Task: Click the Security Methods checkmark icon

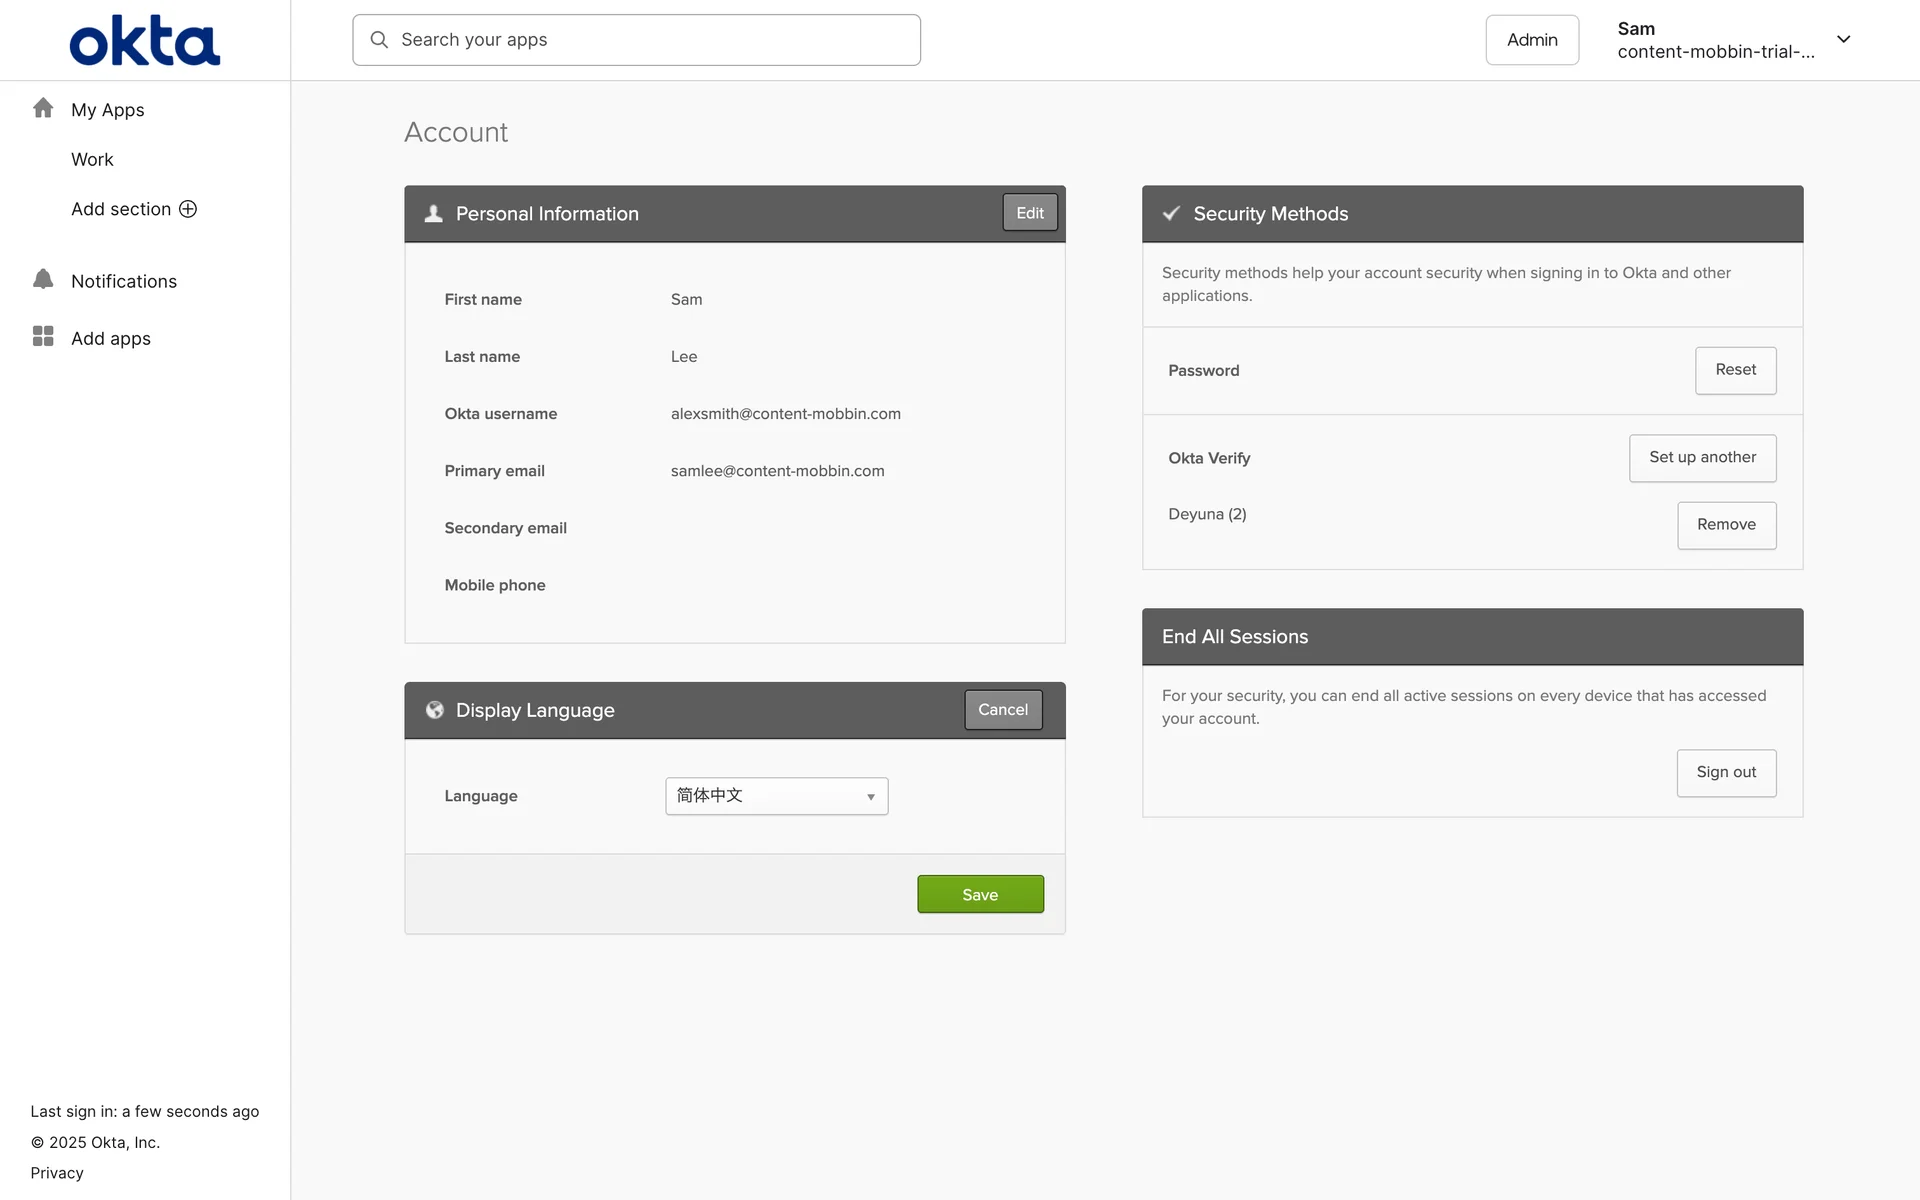Action: [1171, 214]
